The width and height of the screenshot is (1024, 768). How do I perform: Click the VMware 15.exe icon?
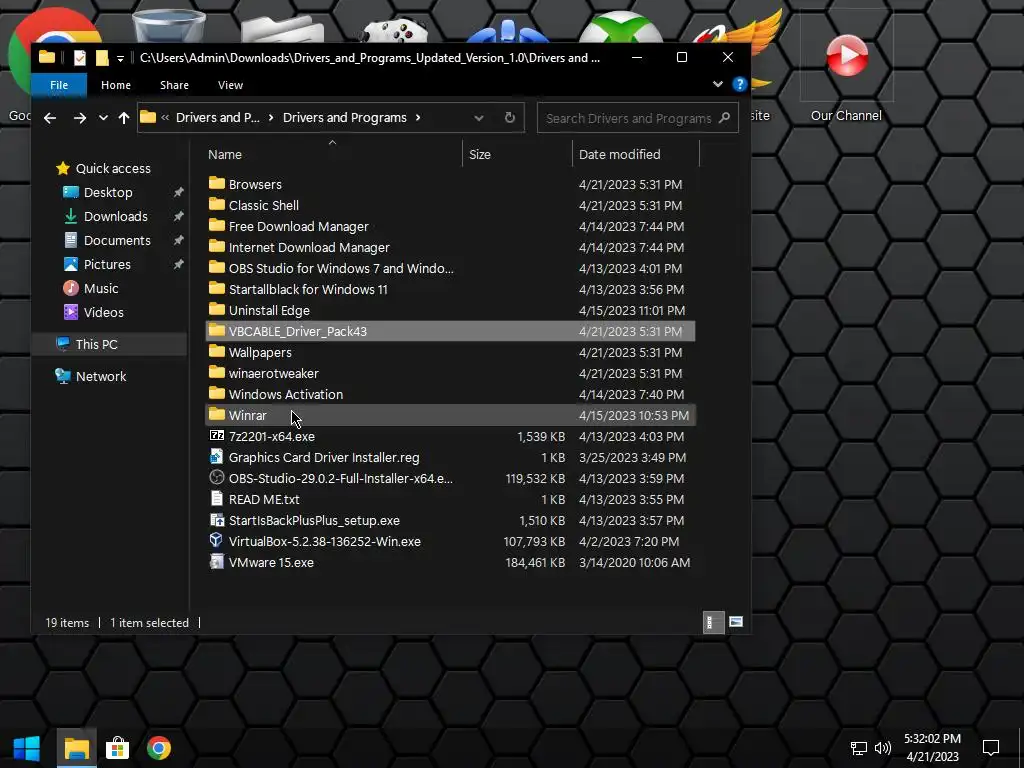pyautogui.click(x=217, y=562)
